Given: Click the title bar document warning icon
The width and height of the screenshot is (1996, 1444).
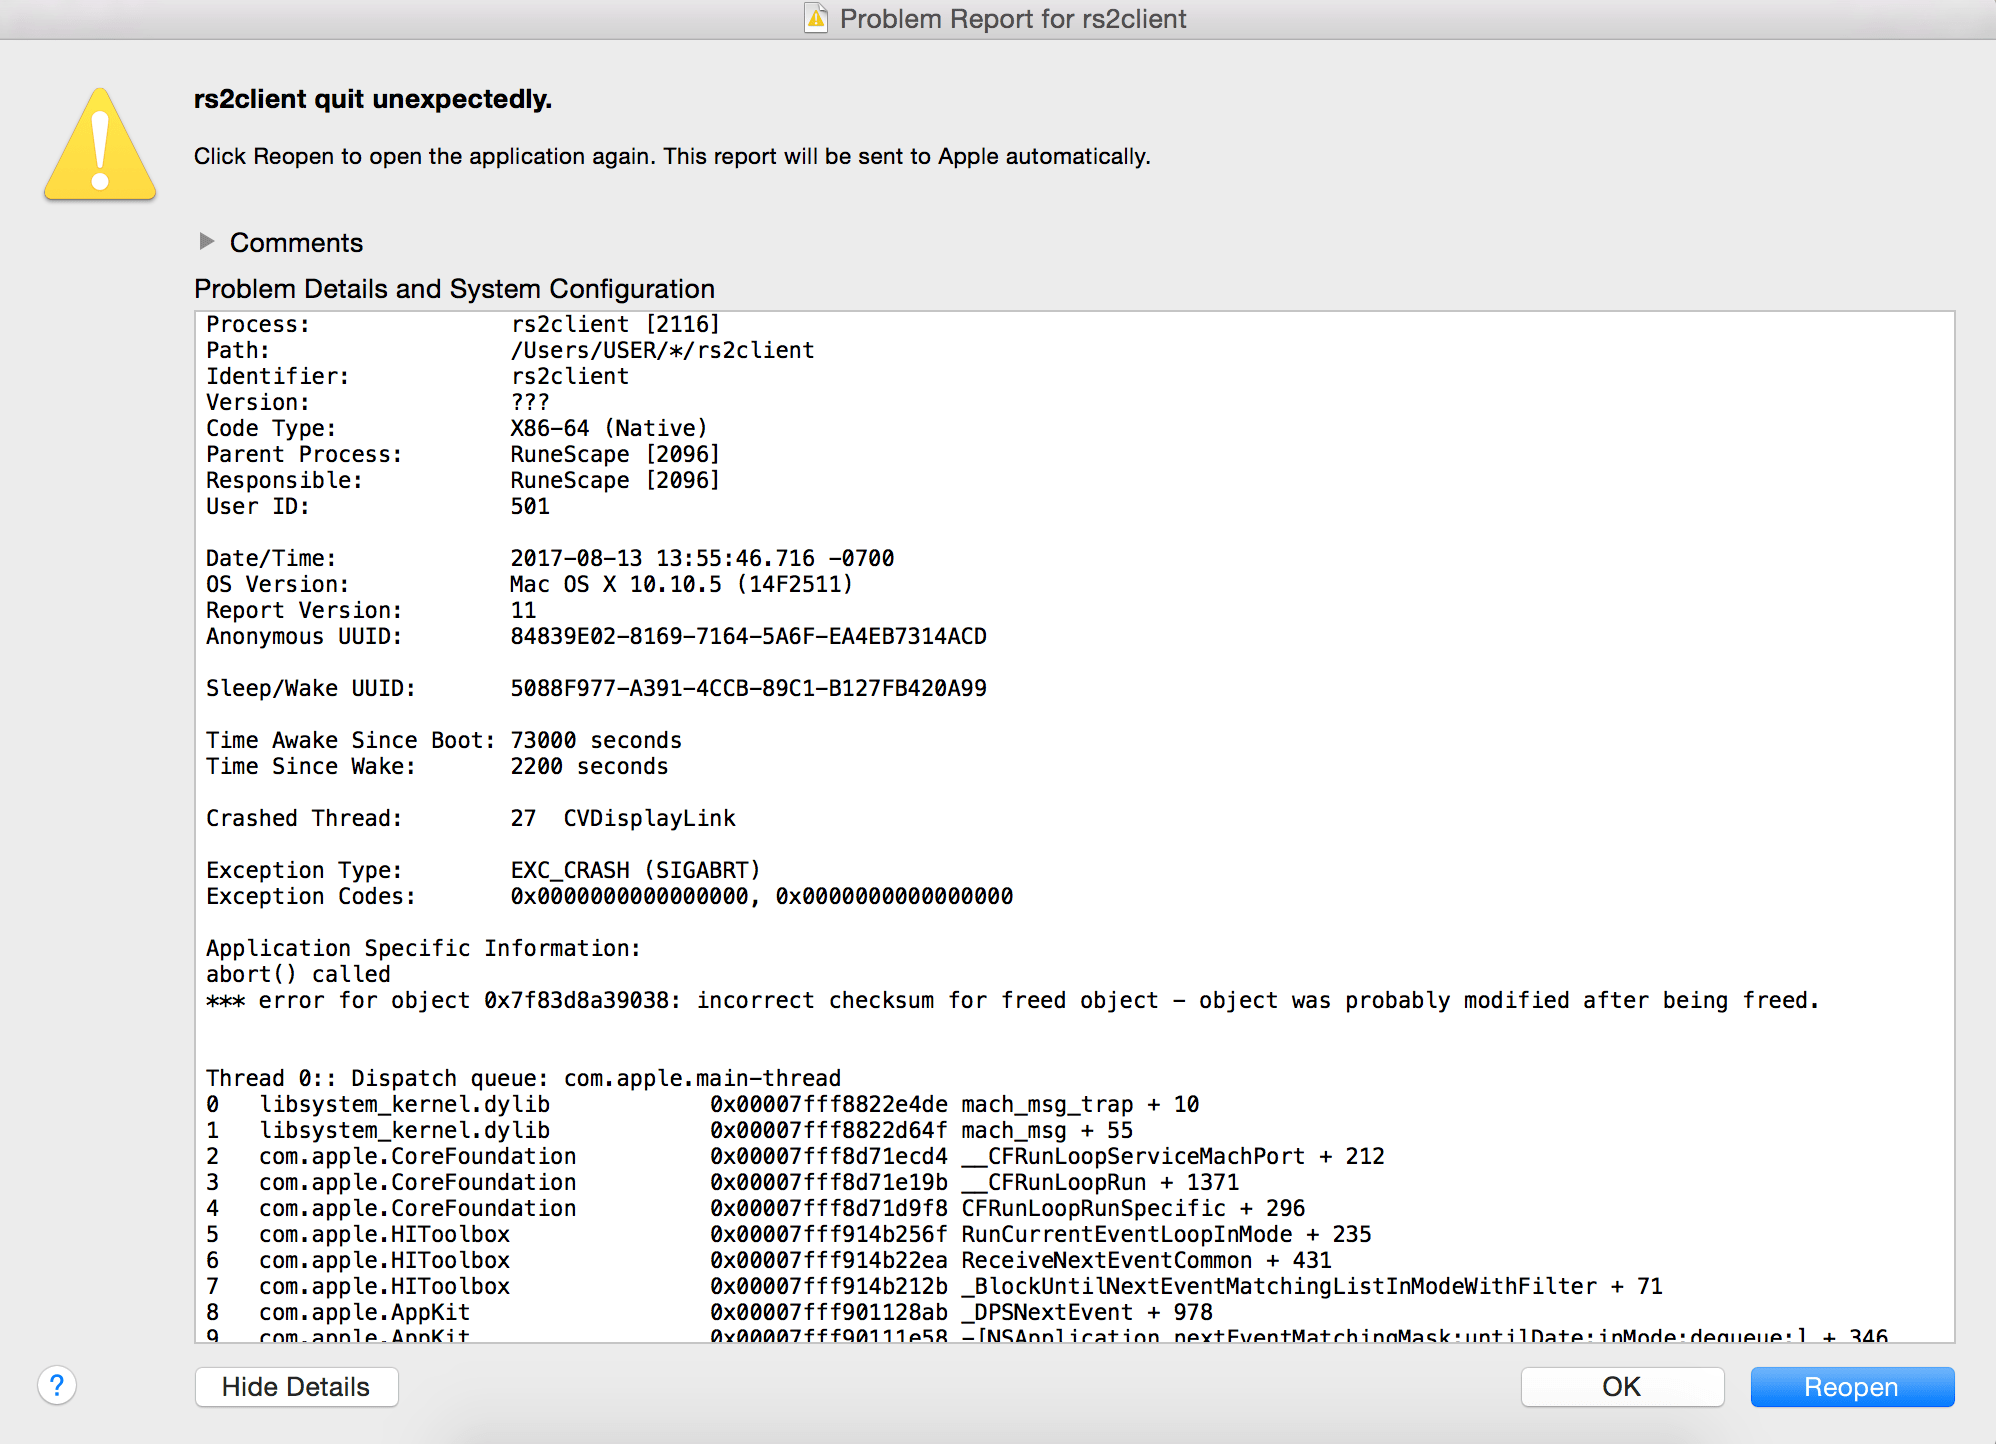Looking at the screenshot, I should 816,18.
